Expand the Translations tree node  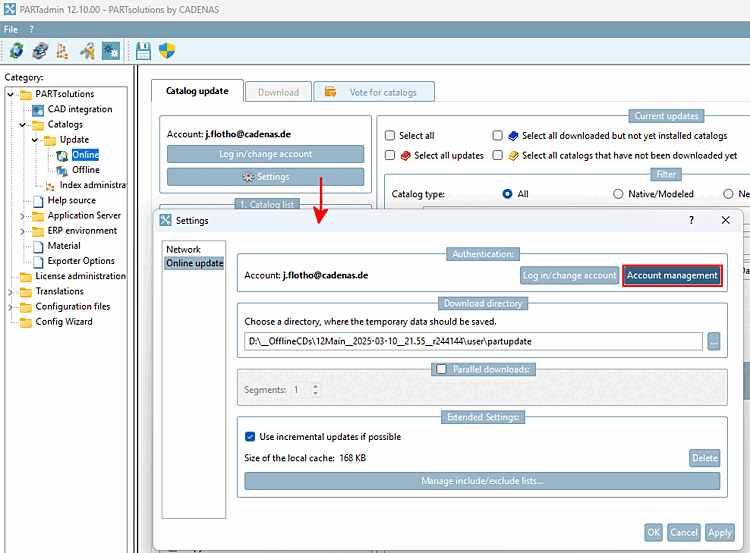[11, 292]
